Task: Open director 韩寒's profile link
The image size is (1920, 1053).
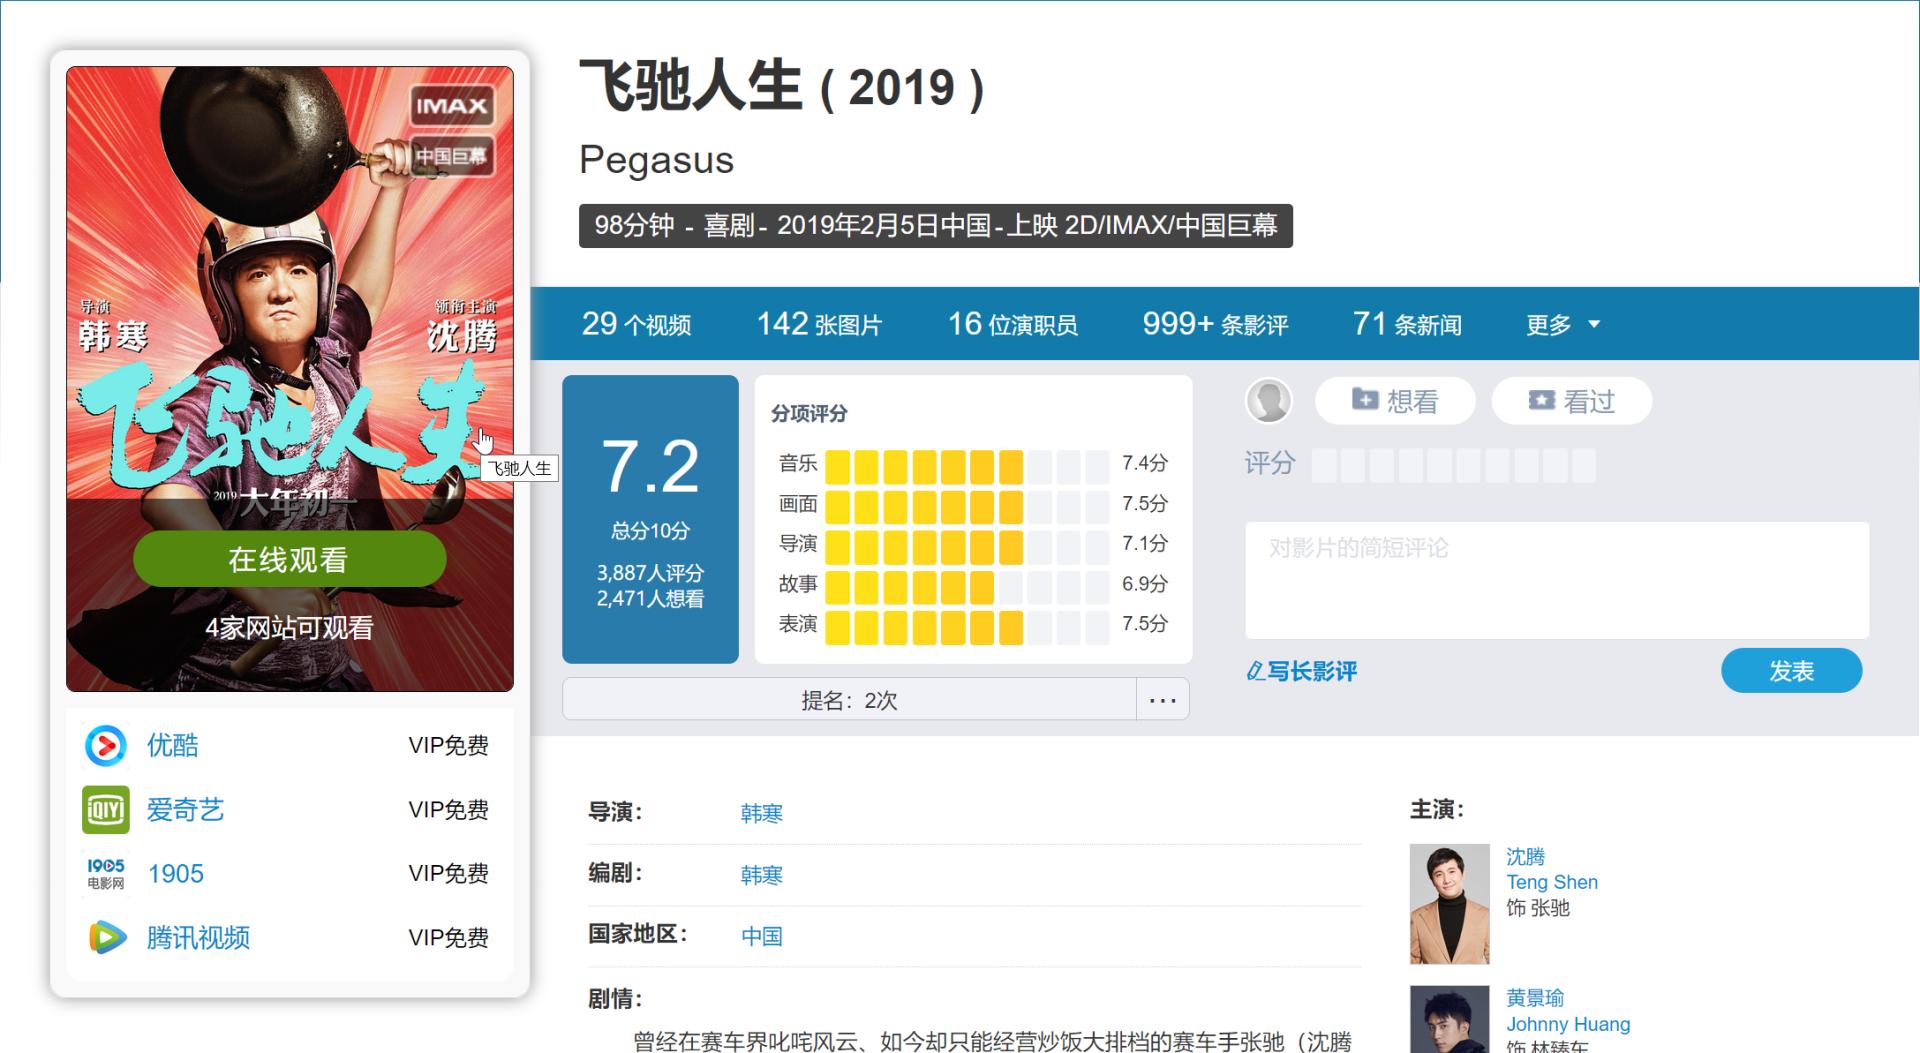Action: click(761, 813)
